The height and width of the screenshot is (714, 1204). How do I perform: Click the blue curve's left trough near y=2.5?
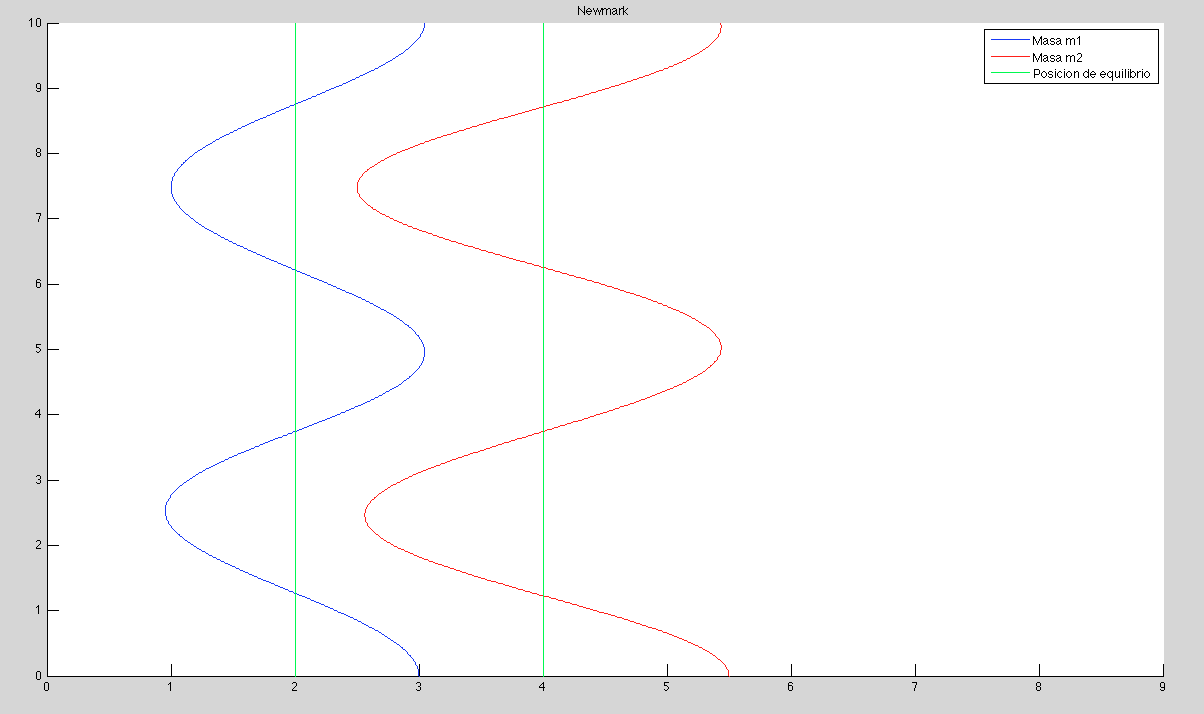click(x=166, y=511)
